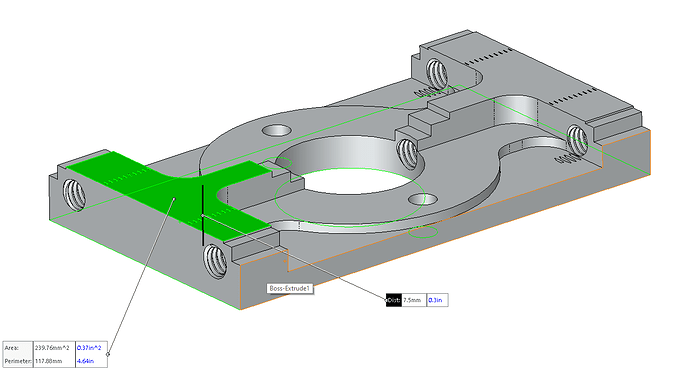Viewport: 690px width, 368px height.
Task: Select the large green sketch circle outline
Action: point(350,197)
